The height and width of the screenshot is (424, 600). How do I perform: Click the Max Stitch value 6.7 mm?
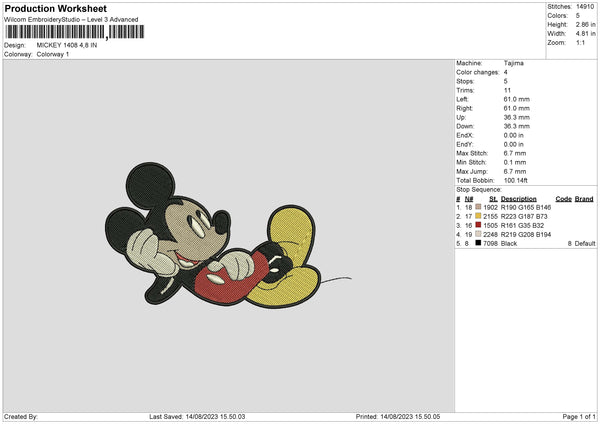click(x=515, y=153)
